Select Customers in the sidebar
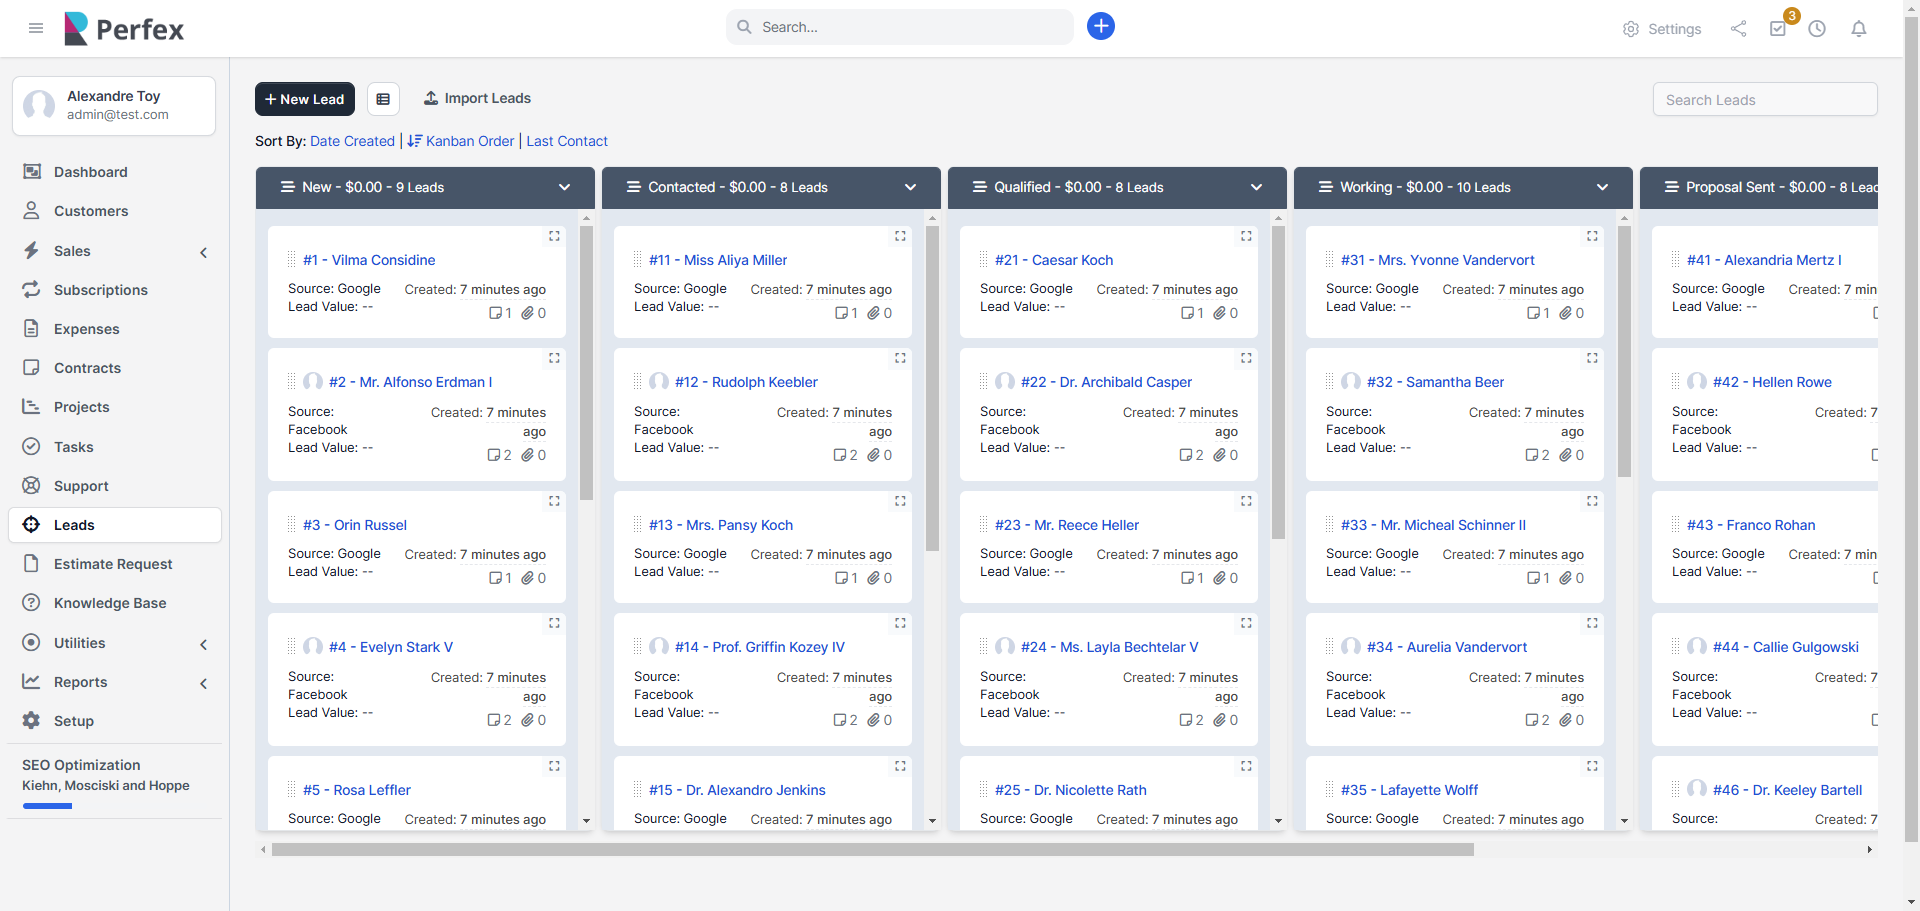1920x911 pixels. [x=91, y=211]
